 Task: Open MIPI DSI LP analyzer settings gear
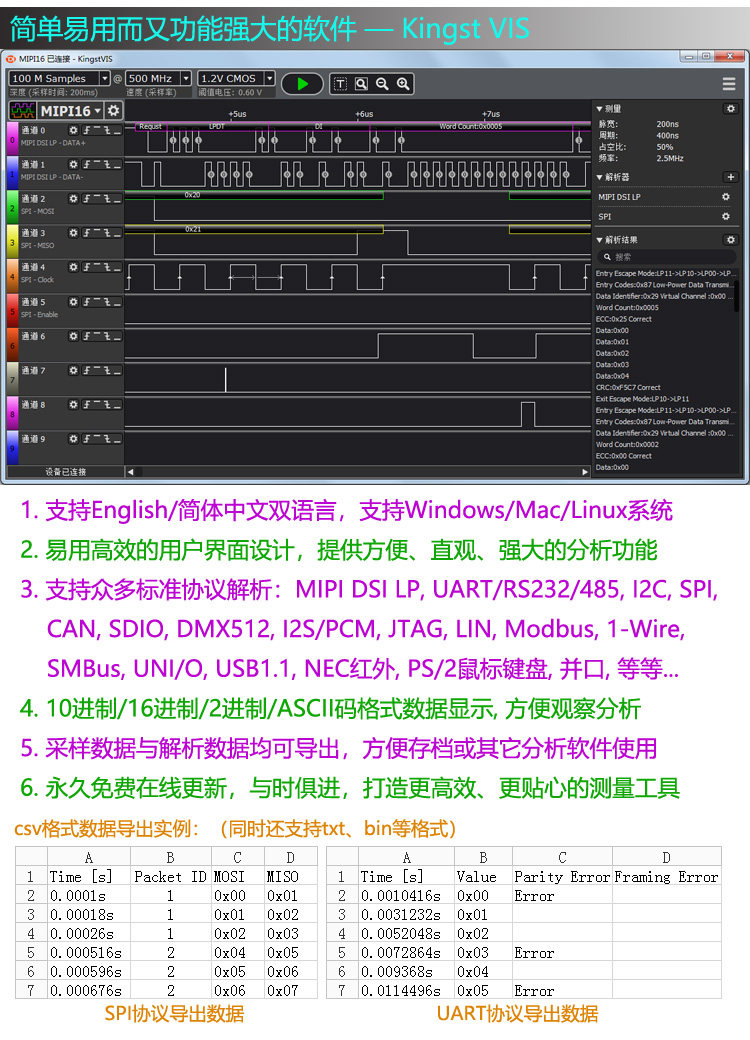[725, 197]
